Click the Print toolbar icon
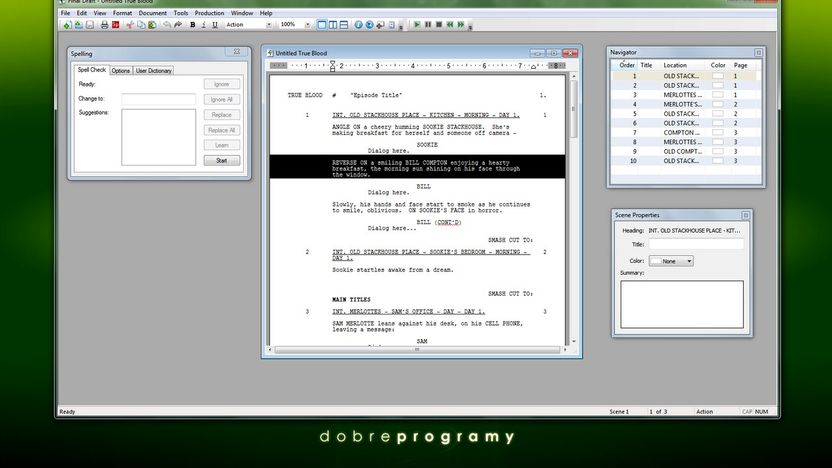This screenshot has height=468, width=832. (105, 25)
